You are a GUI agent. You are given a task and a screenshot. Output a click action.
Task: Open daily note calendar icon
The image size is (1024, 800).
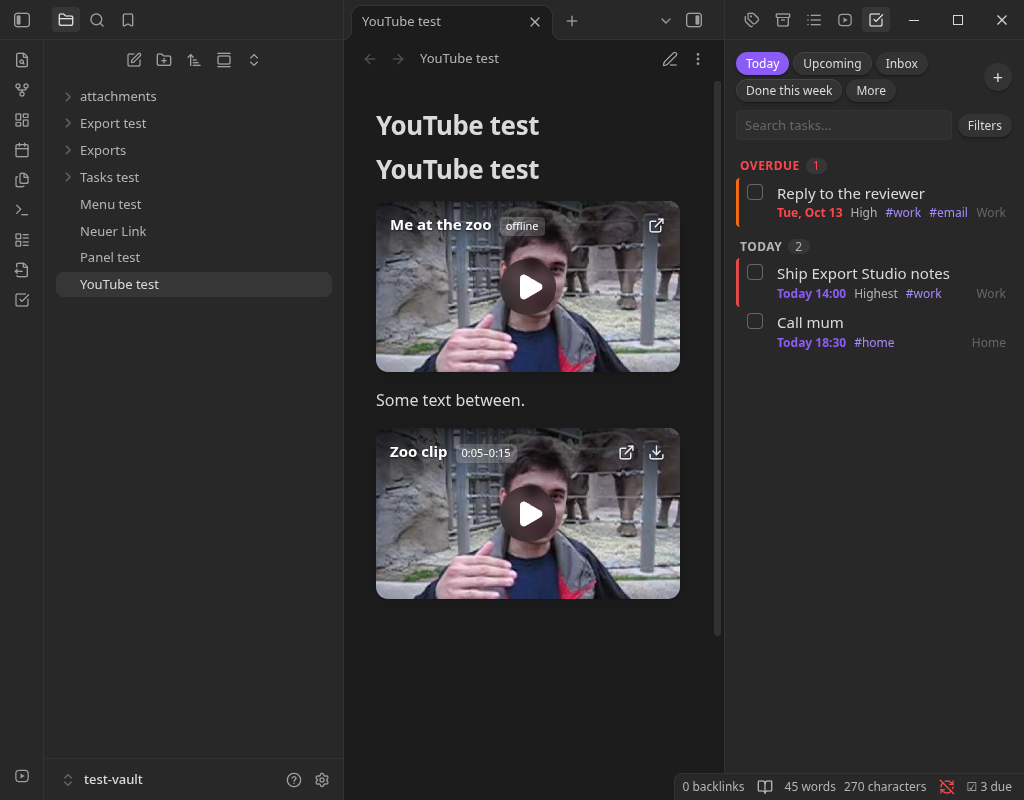point(22,150)
